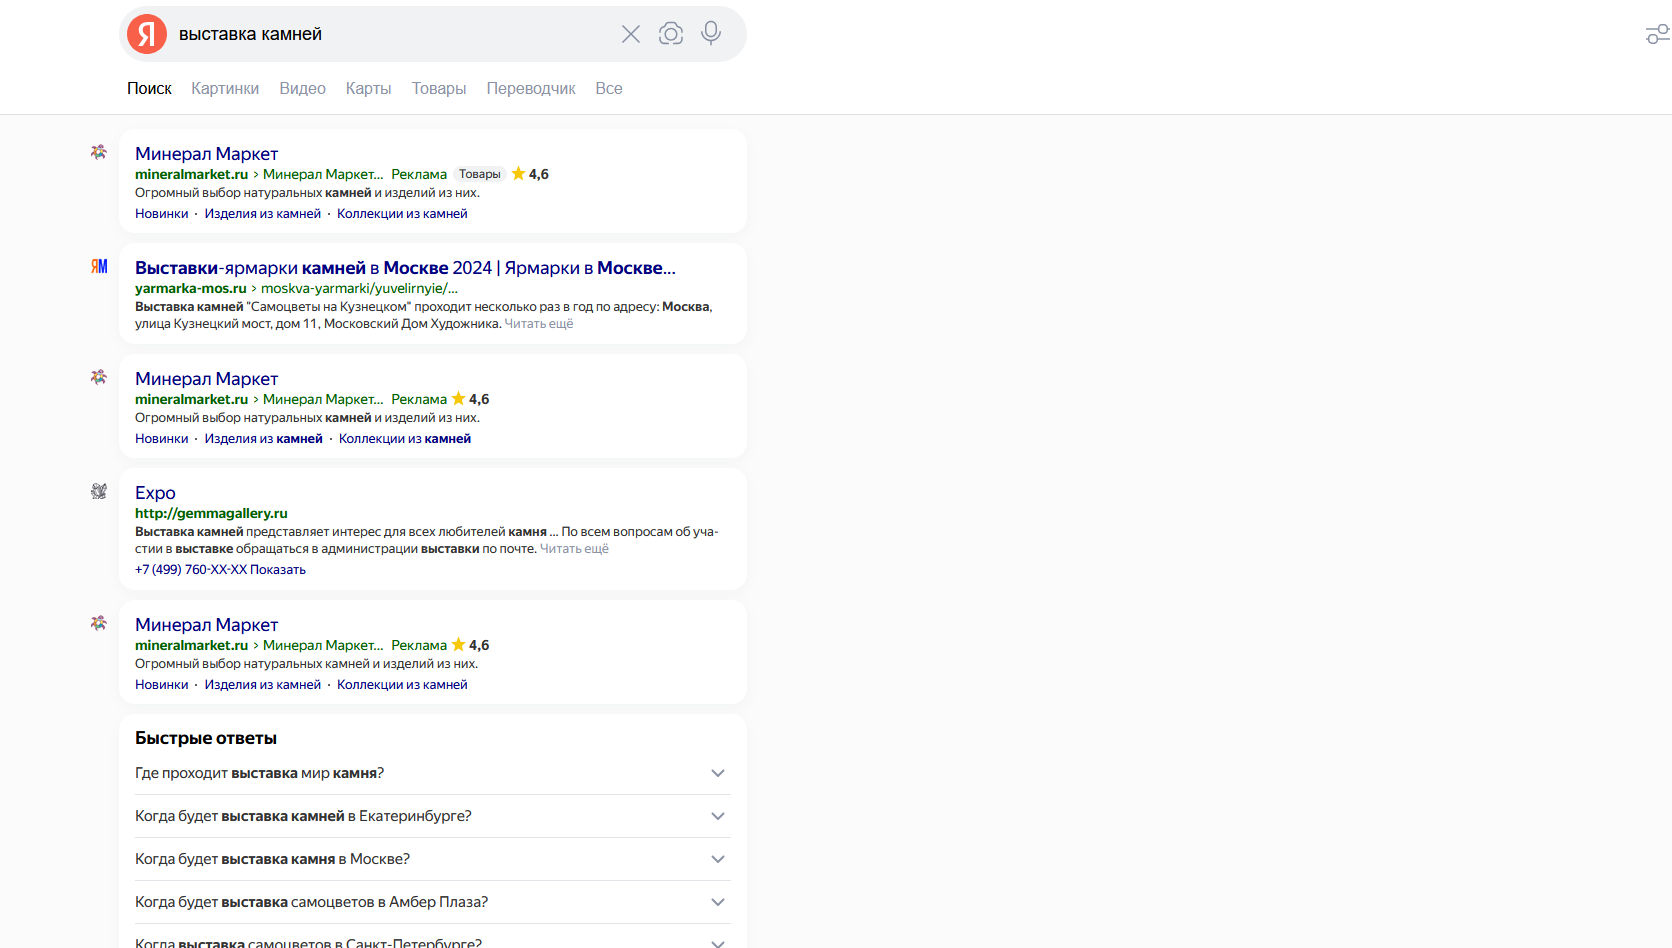Click favicon beside first Минерал Маркет result

coord(99,152)
